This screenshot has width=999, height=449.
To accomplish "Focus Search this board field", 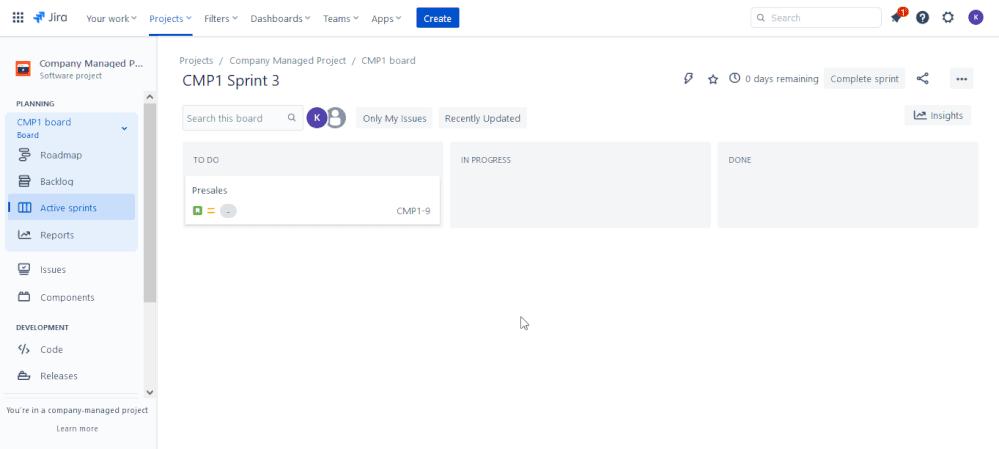I will click(243, 118).
